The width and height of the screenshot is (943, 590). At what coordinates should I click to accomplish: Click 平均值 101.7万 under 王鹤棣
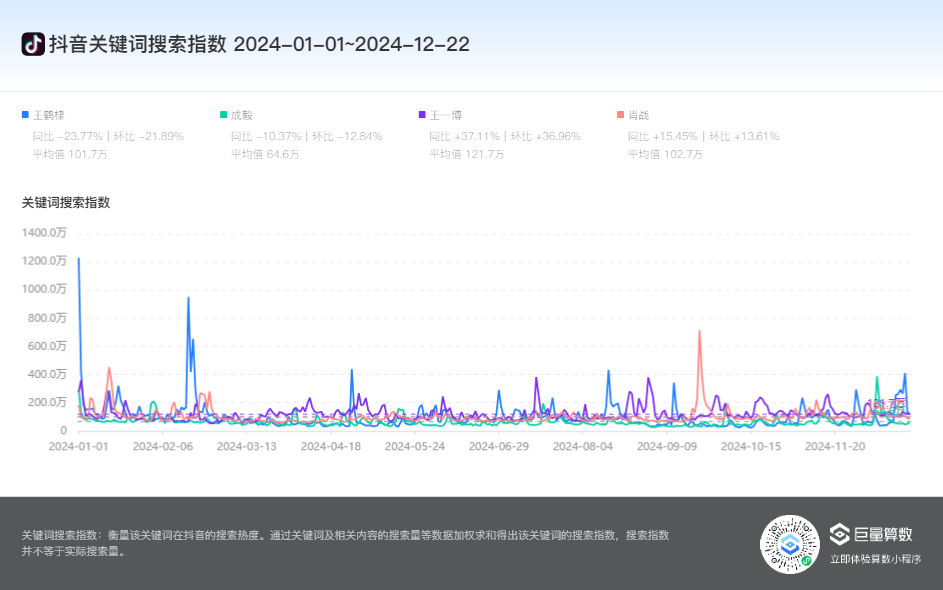(70, 155)
